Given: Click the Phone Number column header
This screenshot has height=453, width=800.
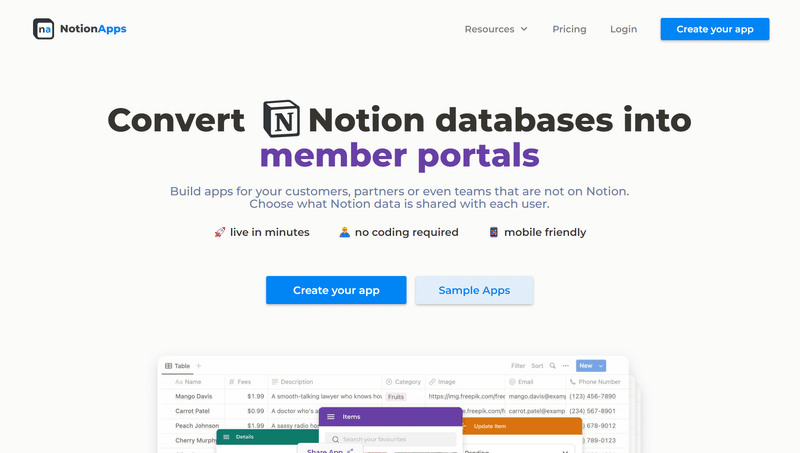Looking at the screenshot, I should [597, 382].
